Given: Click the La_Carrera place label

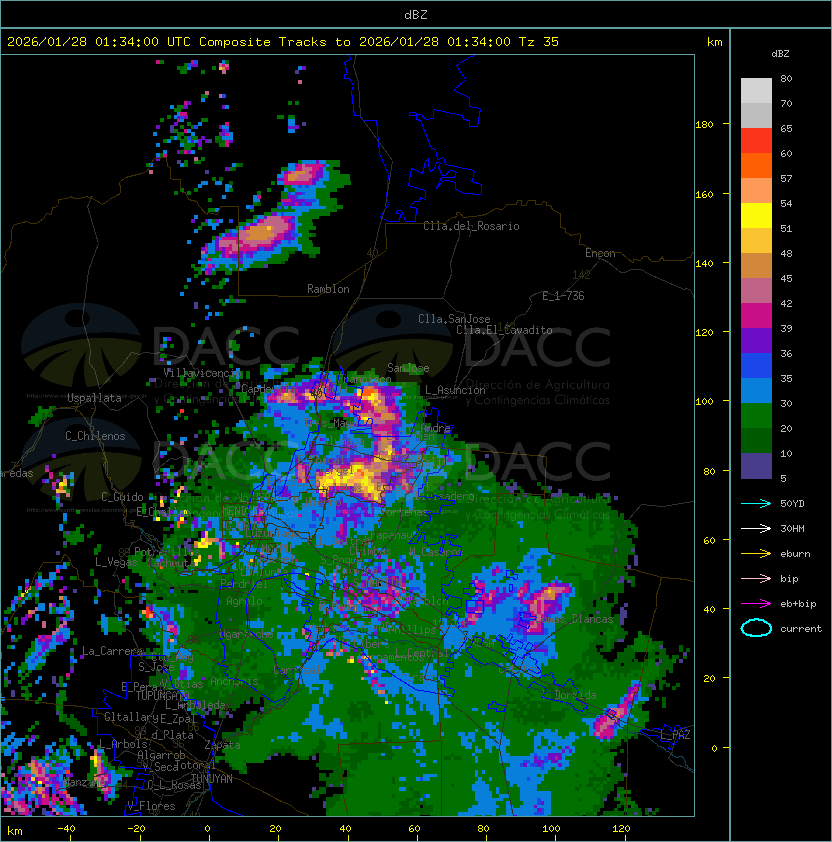Looking at the screenshot, I should click(112, 651).
